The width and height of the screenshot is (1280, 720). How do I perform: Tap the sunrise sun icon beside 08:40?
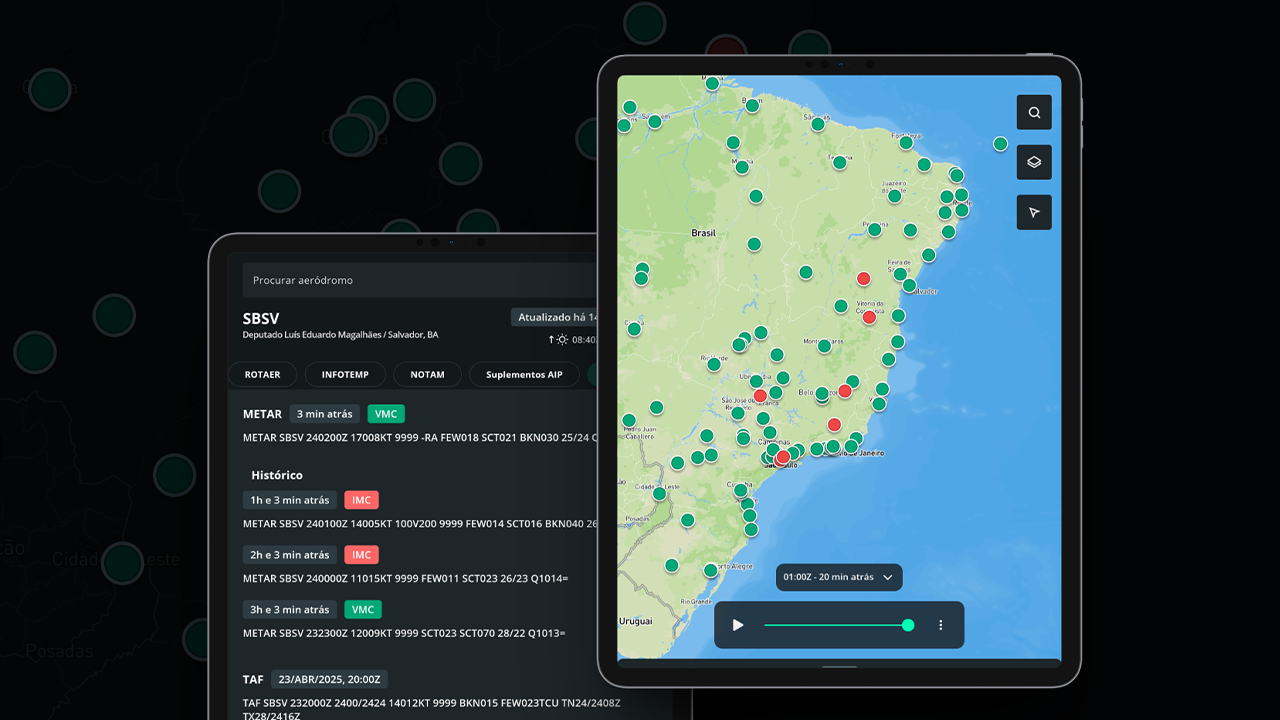click(562, 340)
